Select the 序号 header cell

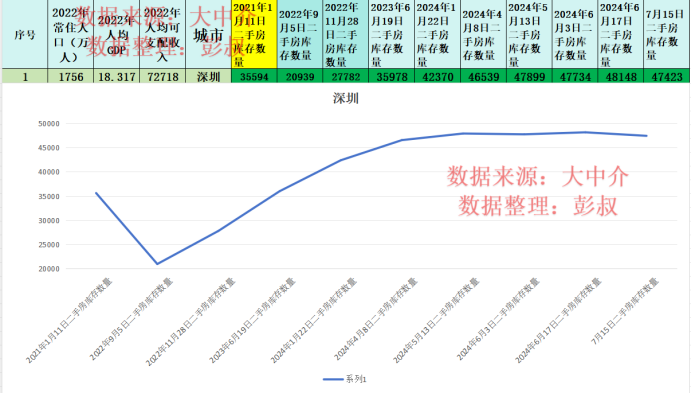pos(25,34)
